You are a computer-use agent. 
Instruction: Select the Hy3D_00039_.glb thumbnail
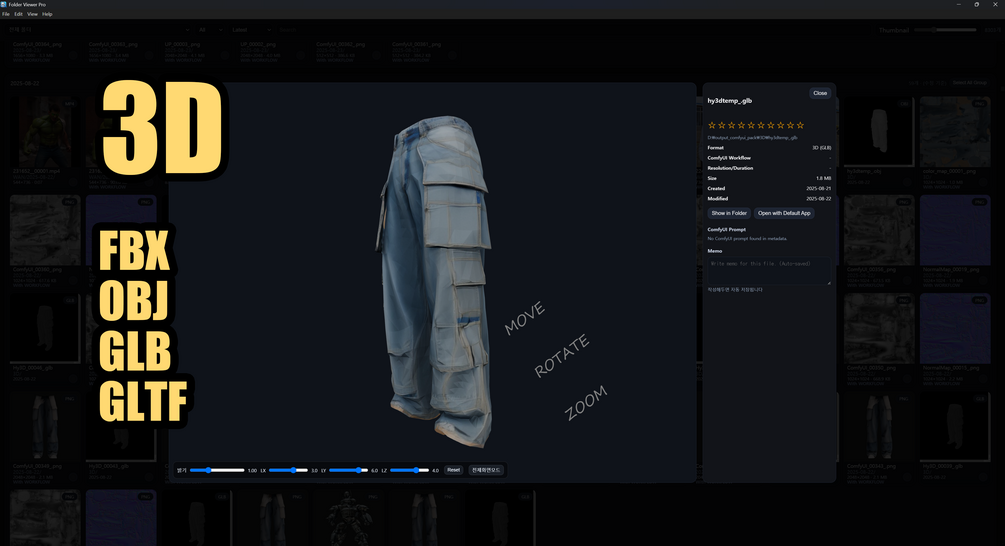pyautogui.click(x=955, y=427)
